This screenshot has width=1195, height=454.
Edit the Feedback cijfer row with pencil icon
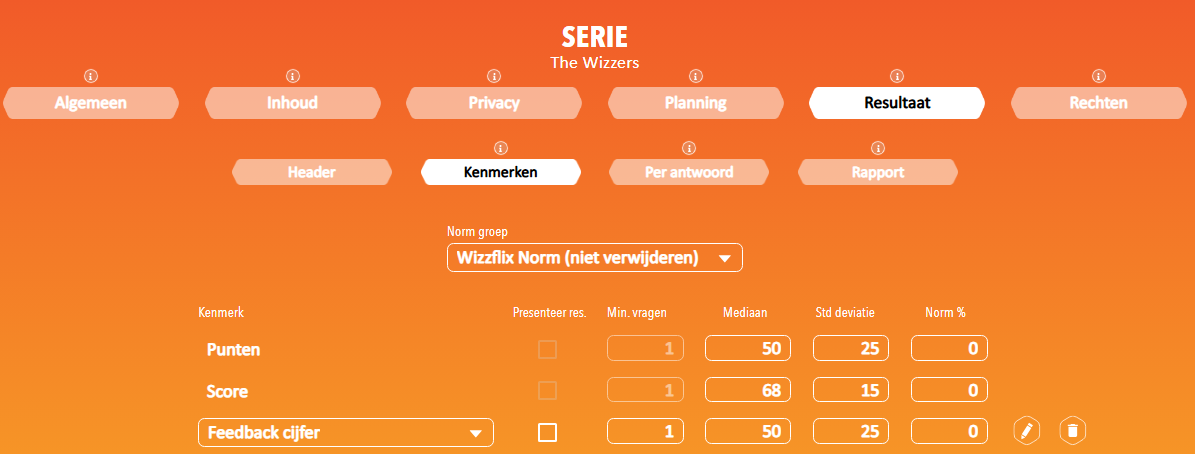coord(1027,431)
